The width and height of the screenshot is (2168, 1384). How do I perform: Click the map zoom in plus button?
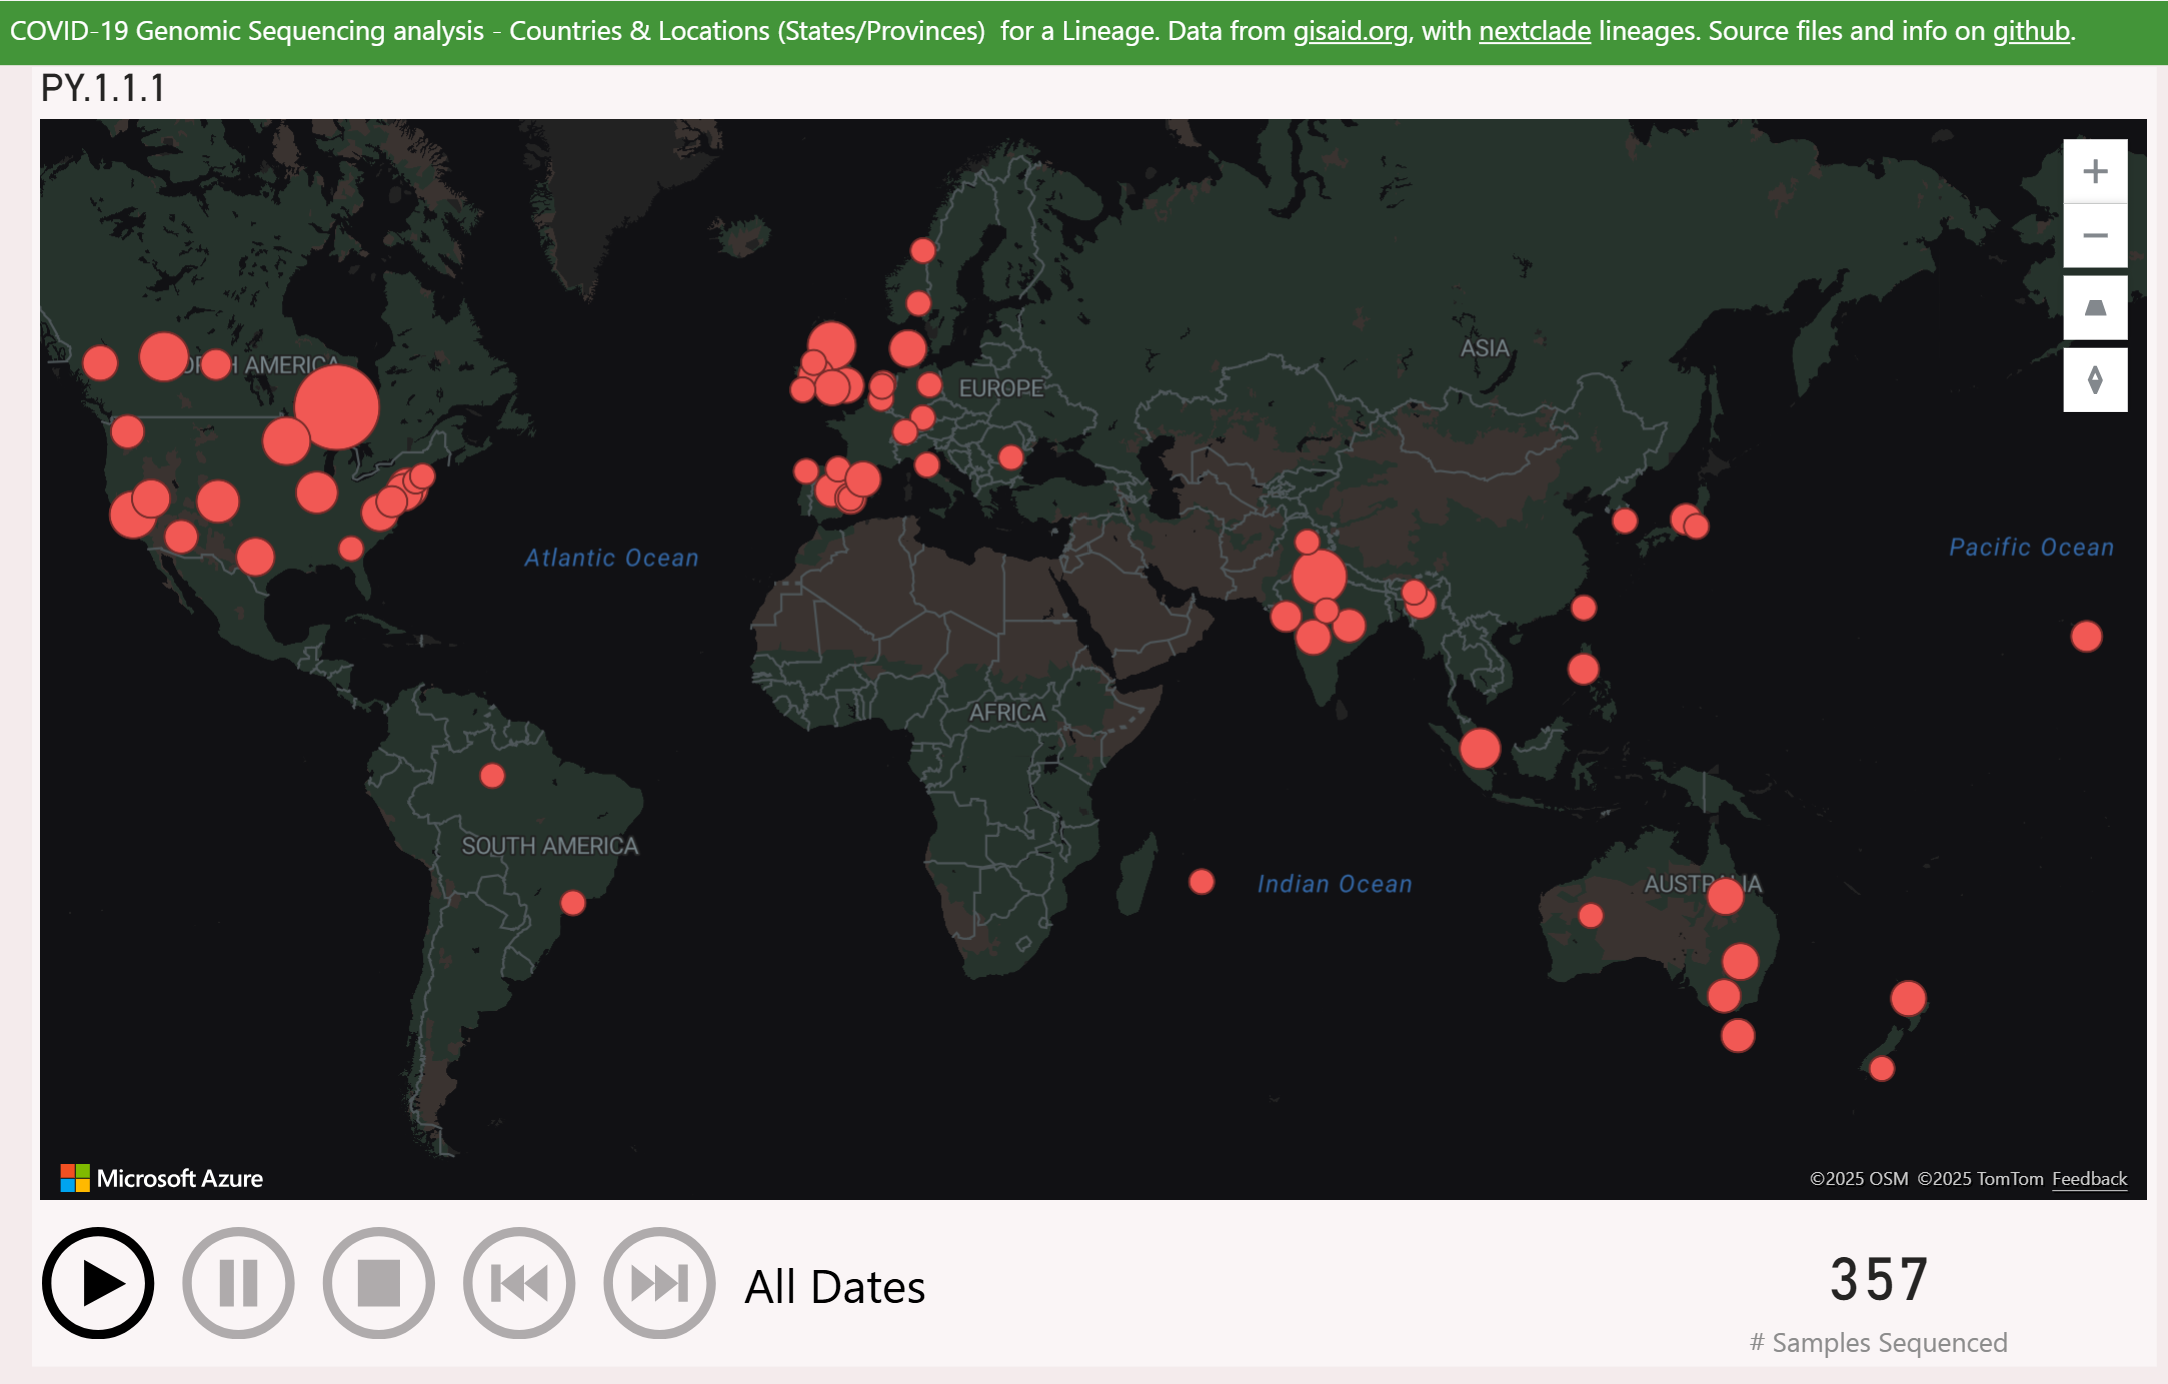2095,172
